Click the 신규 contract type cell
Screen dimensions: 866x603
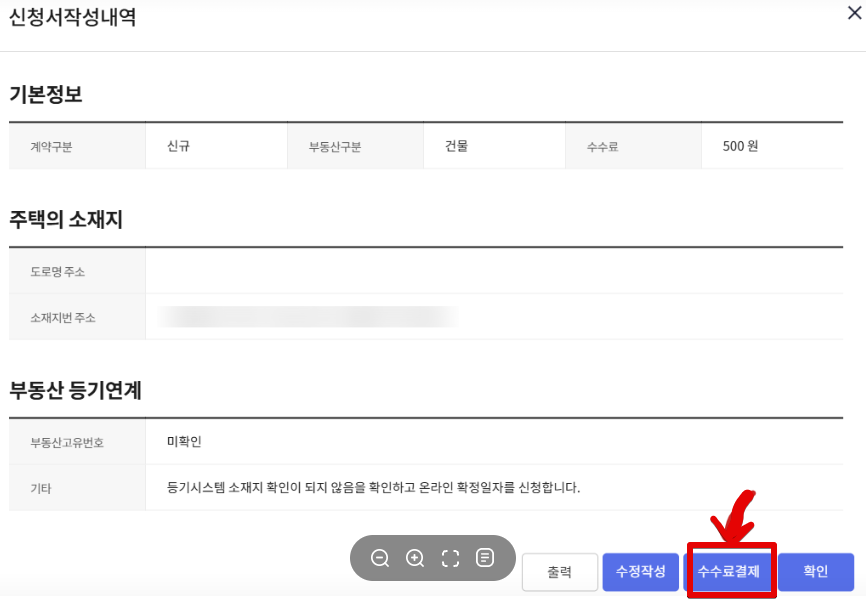216,145
